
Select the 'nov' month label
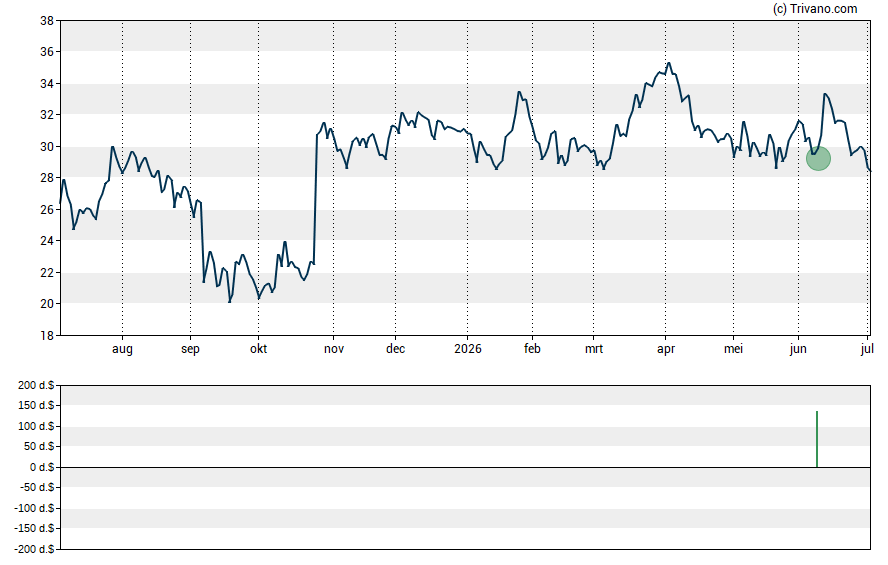(334, 349)
